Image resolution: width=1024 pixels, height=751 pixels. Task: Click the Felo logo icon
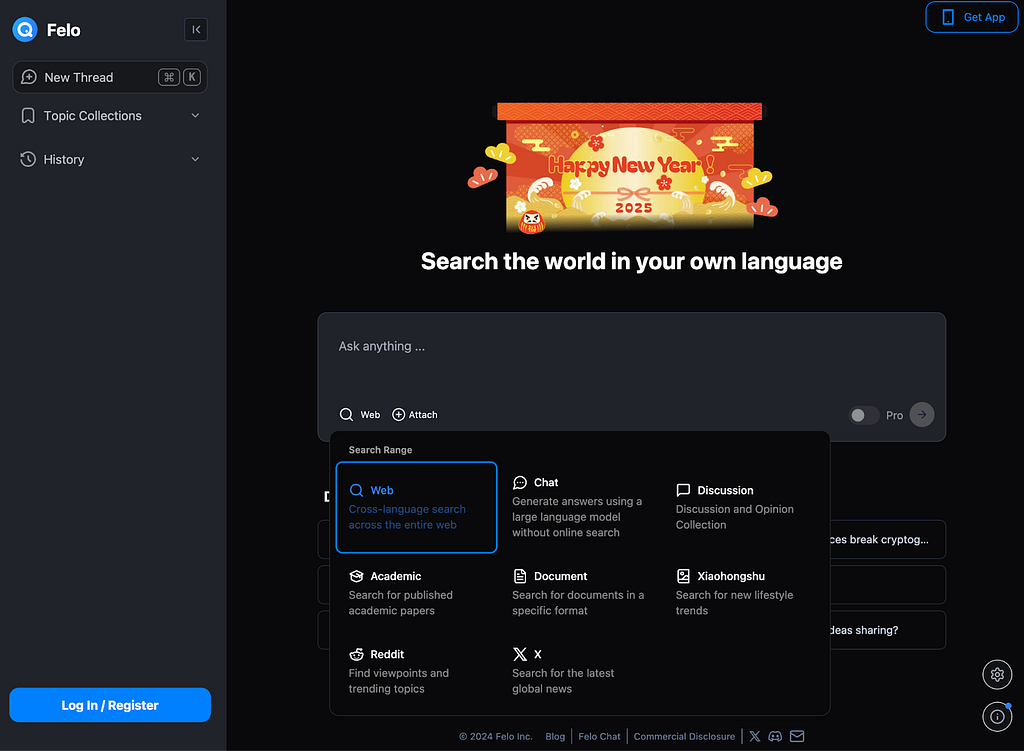[25, 29]
